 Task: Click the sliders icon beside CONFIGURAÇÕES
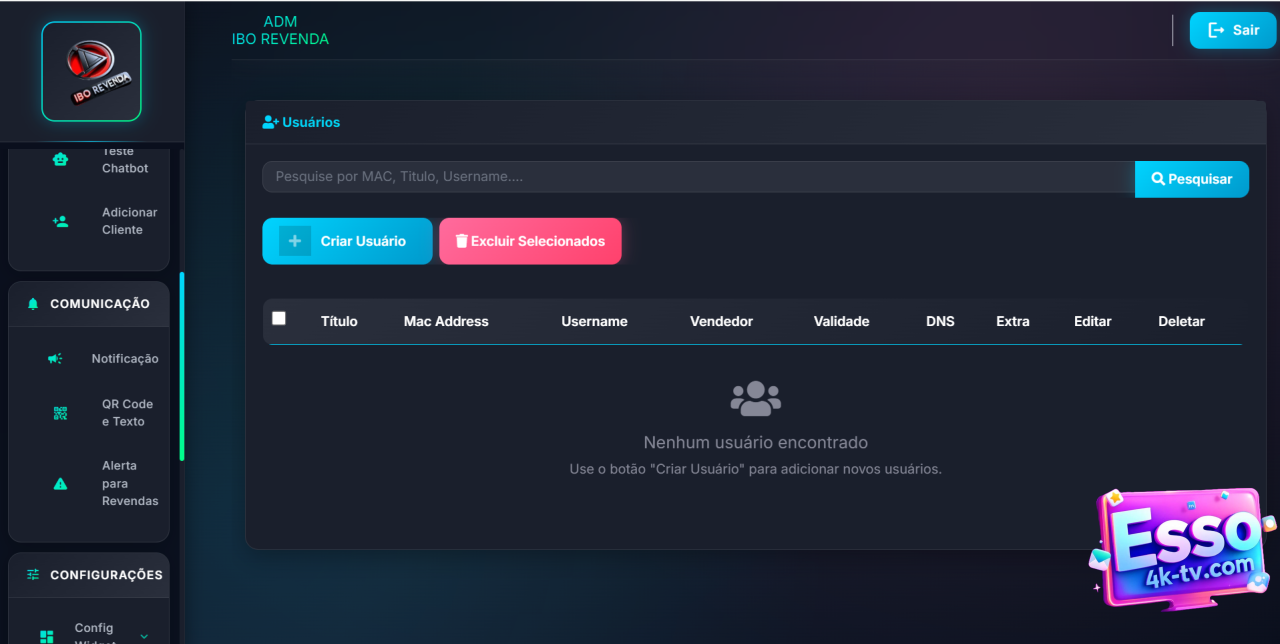pyautogui.click(x=33, y=575)
